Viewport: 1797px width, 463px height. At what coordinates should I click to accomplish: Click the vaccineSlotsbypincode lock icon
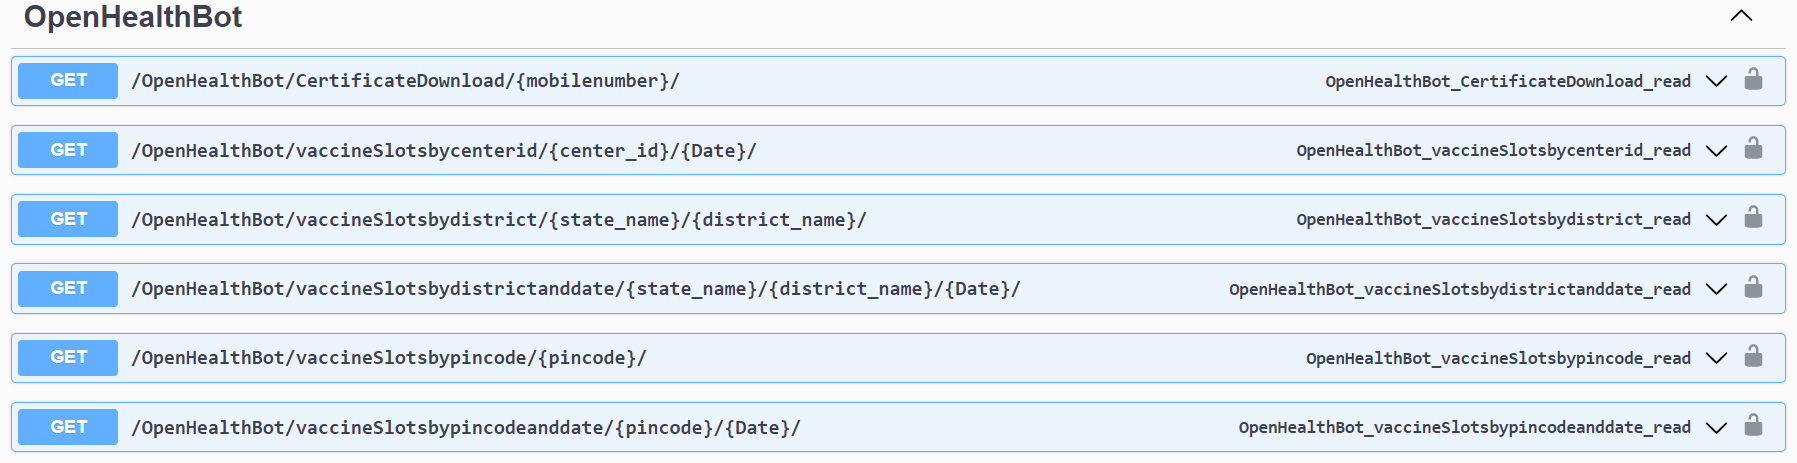pos(1753,357)
